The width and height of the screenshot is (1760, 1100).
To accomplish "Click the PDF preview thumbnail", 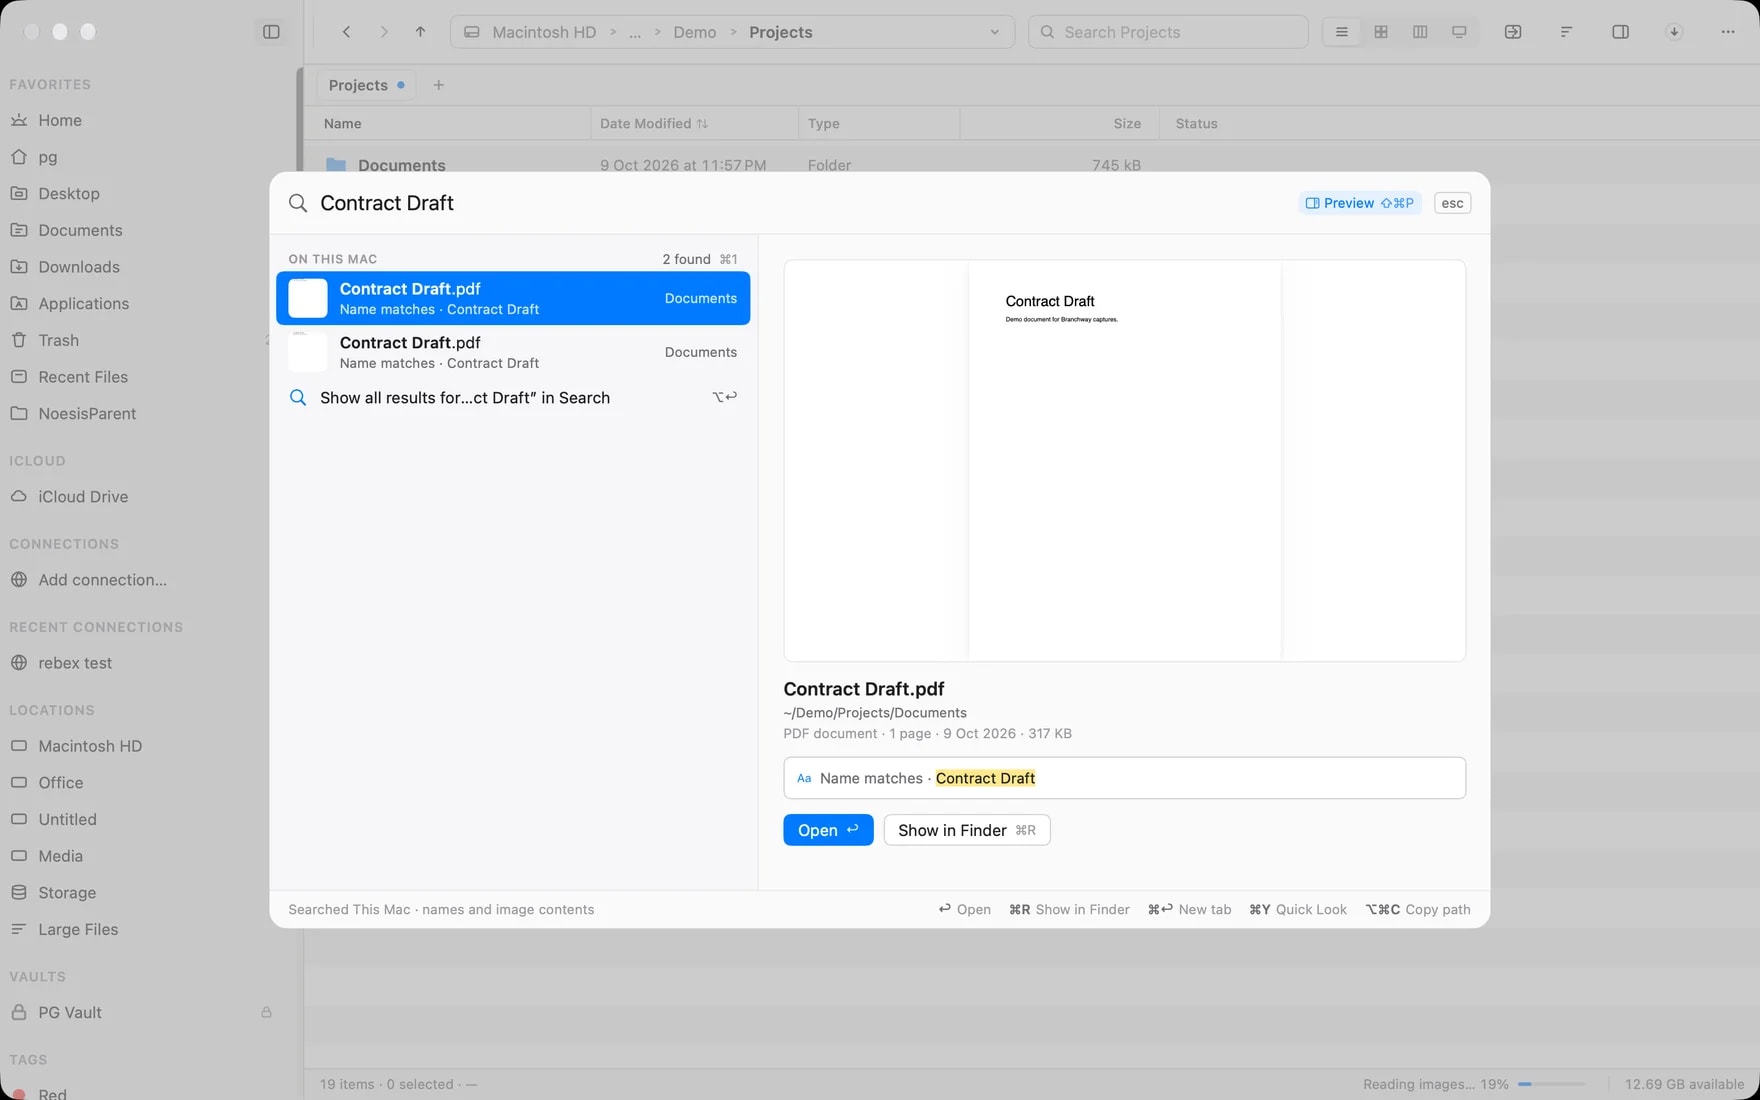I will (x=1124, y=460).
